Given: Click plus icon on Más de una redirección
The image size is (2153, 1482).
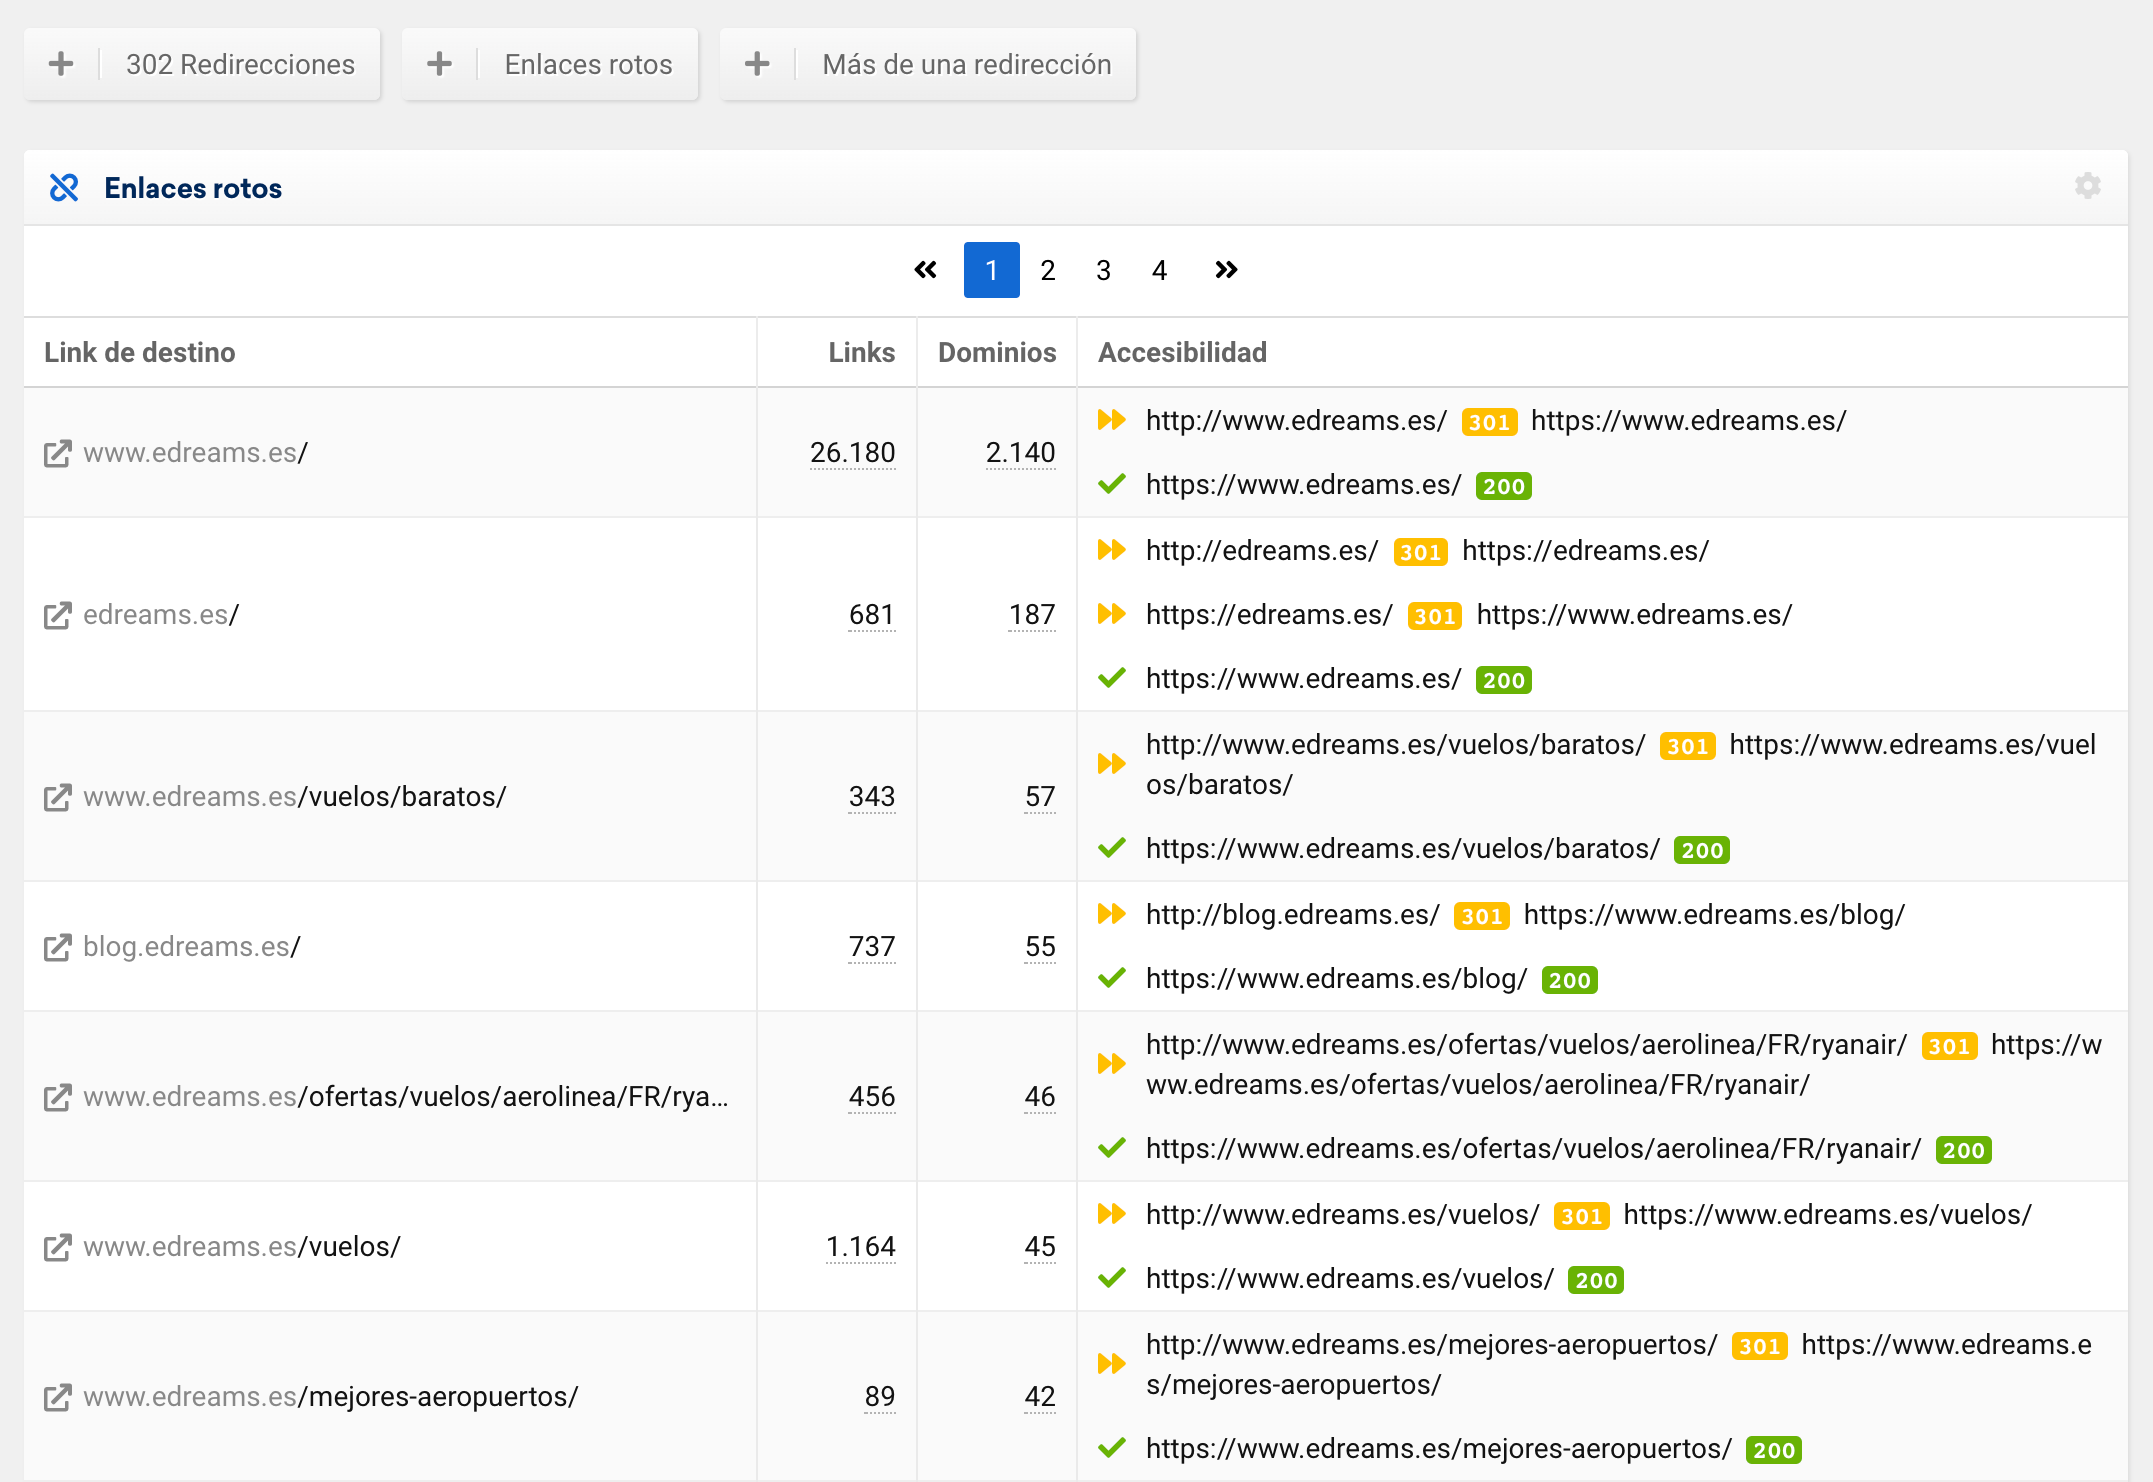Looking at the screenshot, I should 757,64.
